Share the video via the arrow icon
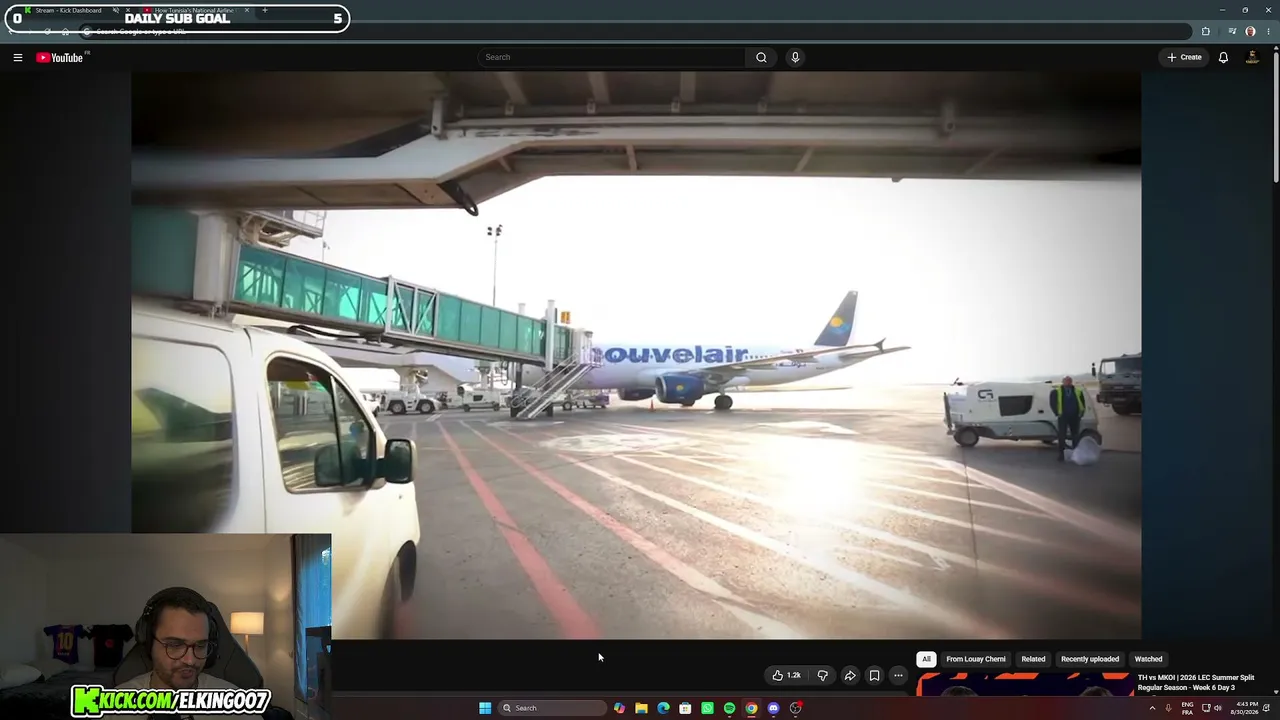 click(850, 675)
